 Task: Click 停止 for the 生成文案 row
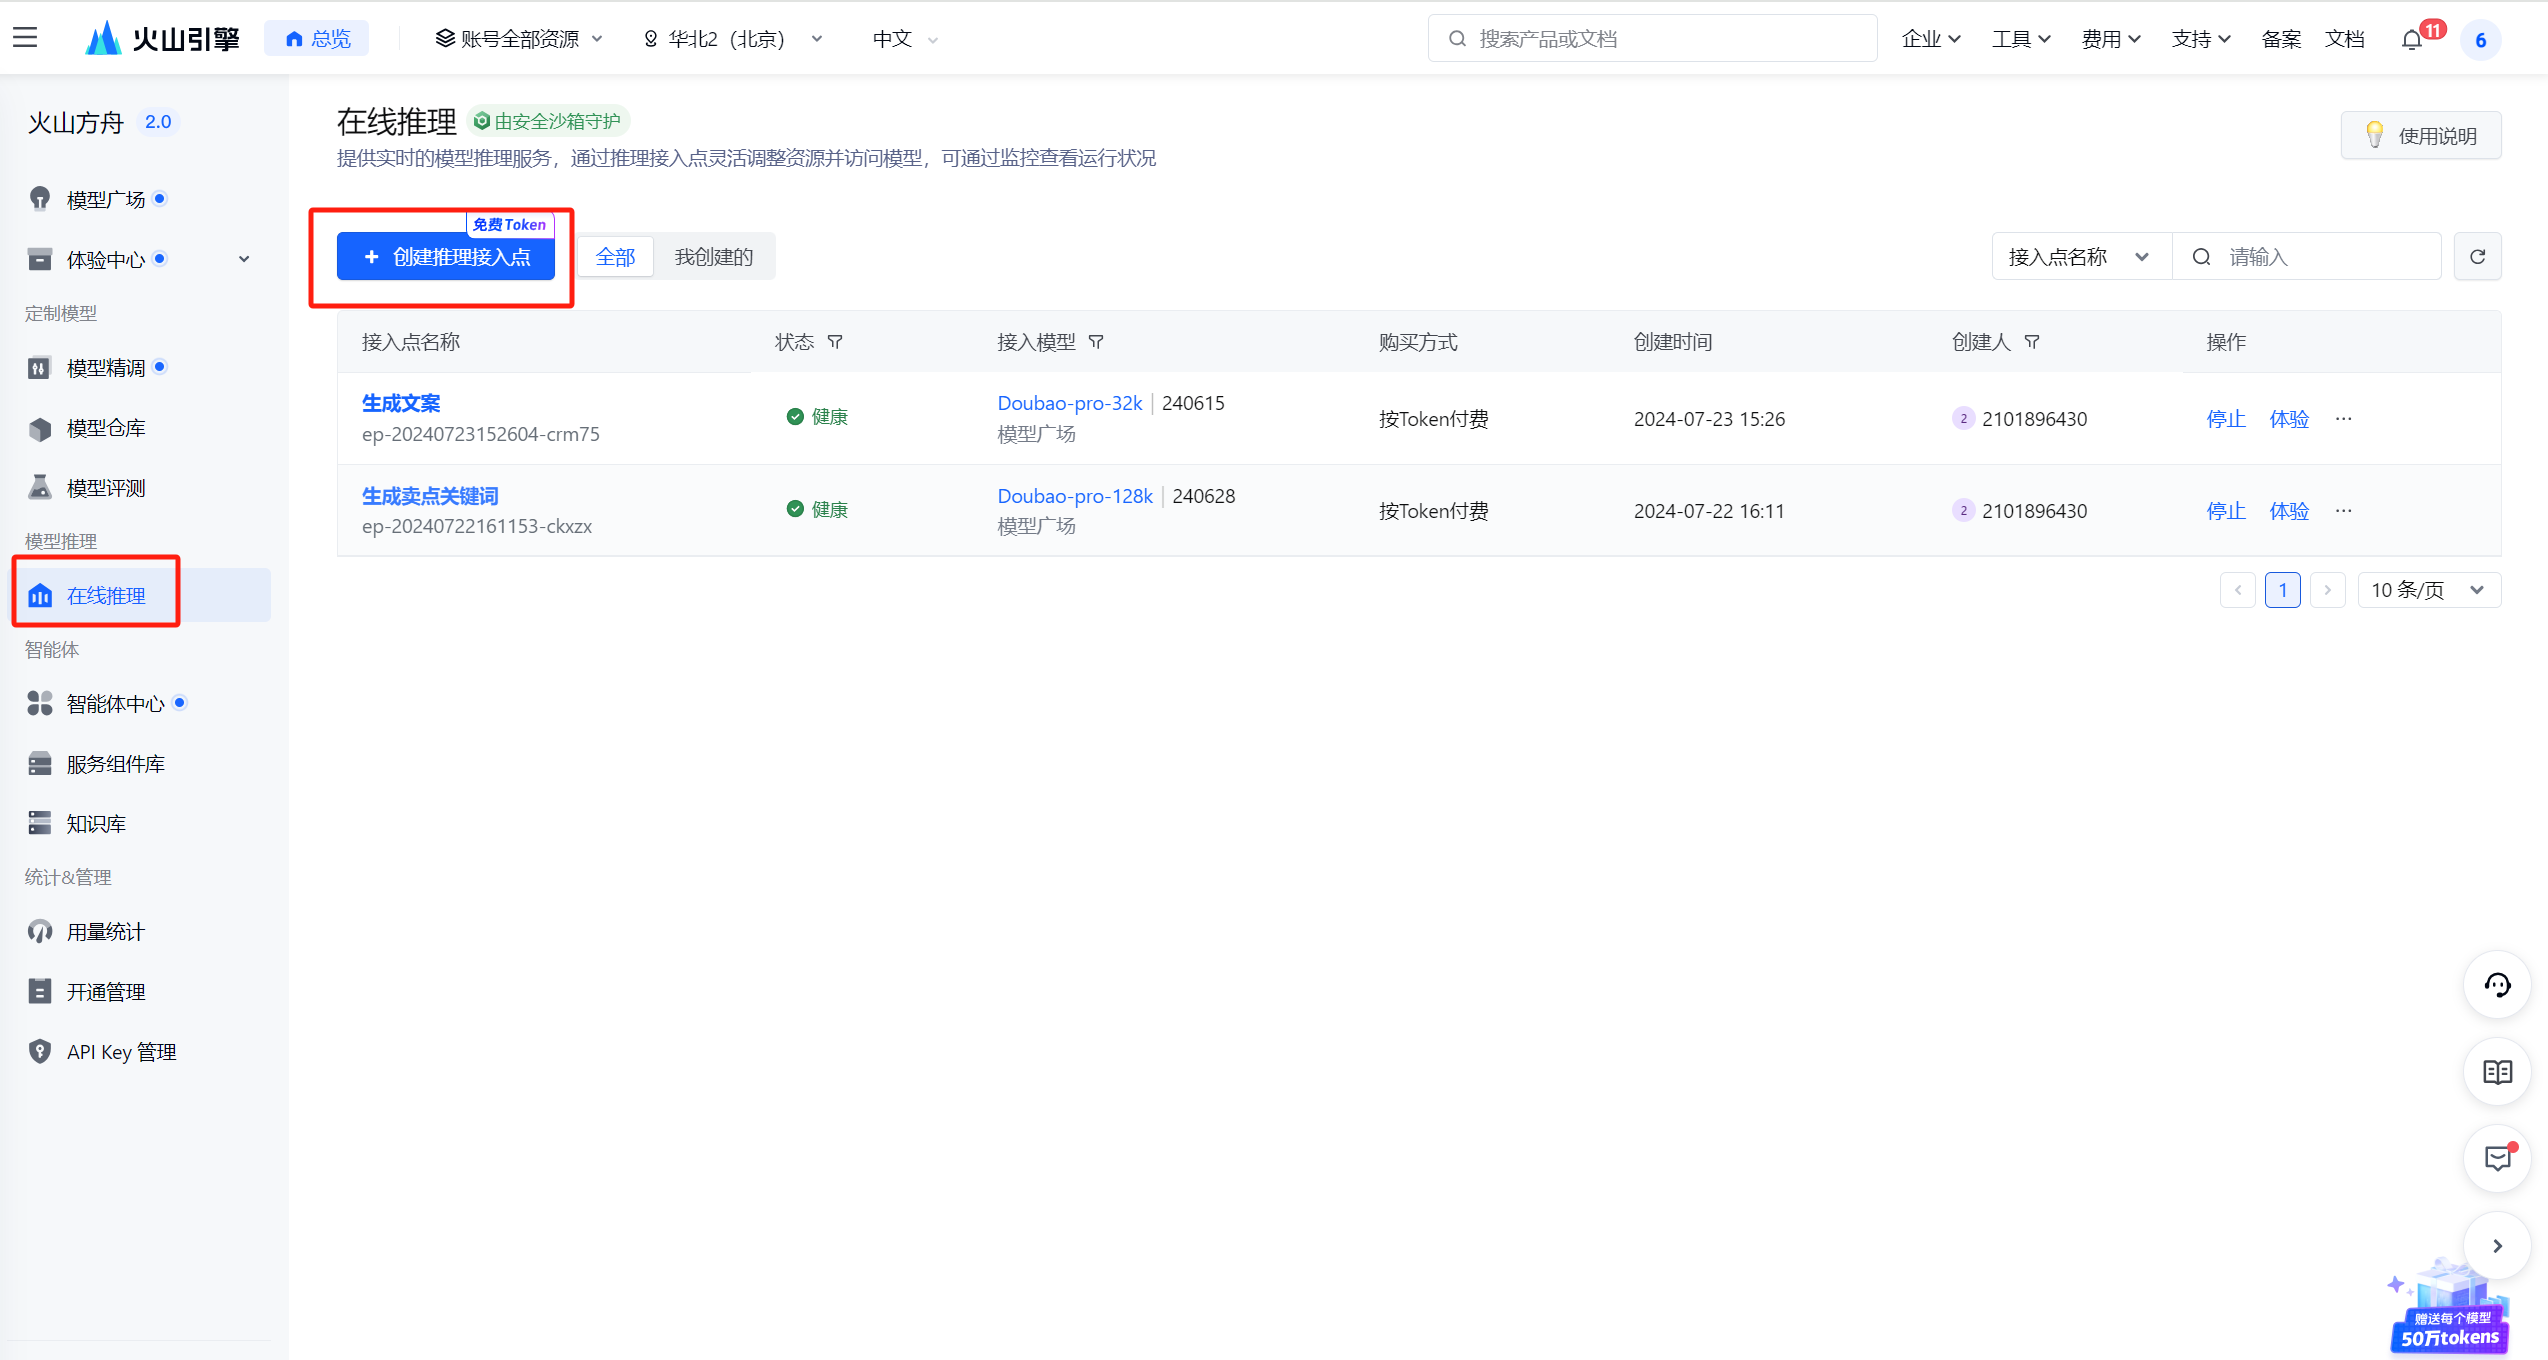2226,419
